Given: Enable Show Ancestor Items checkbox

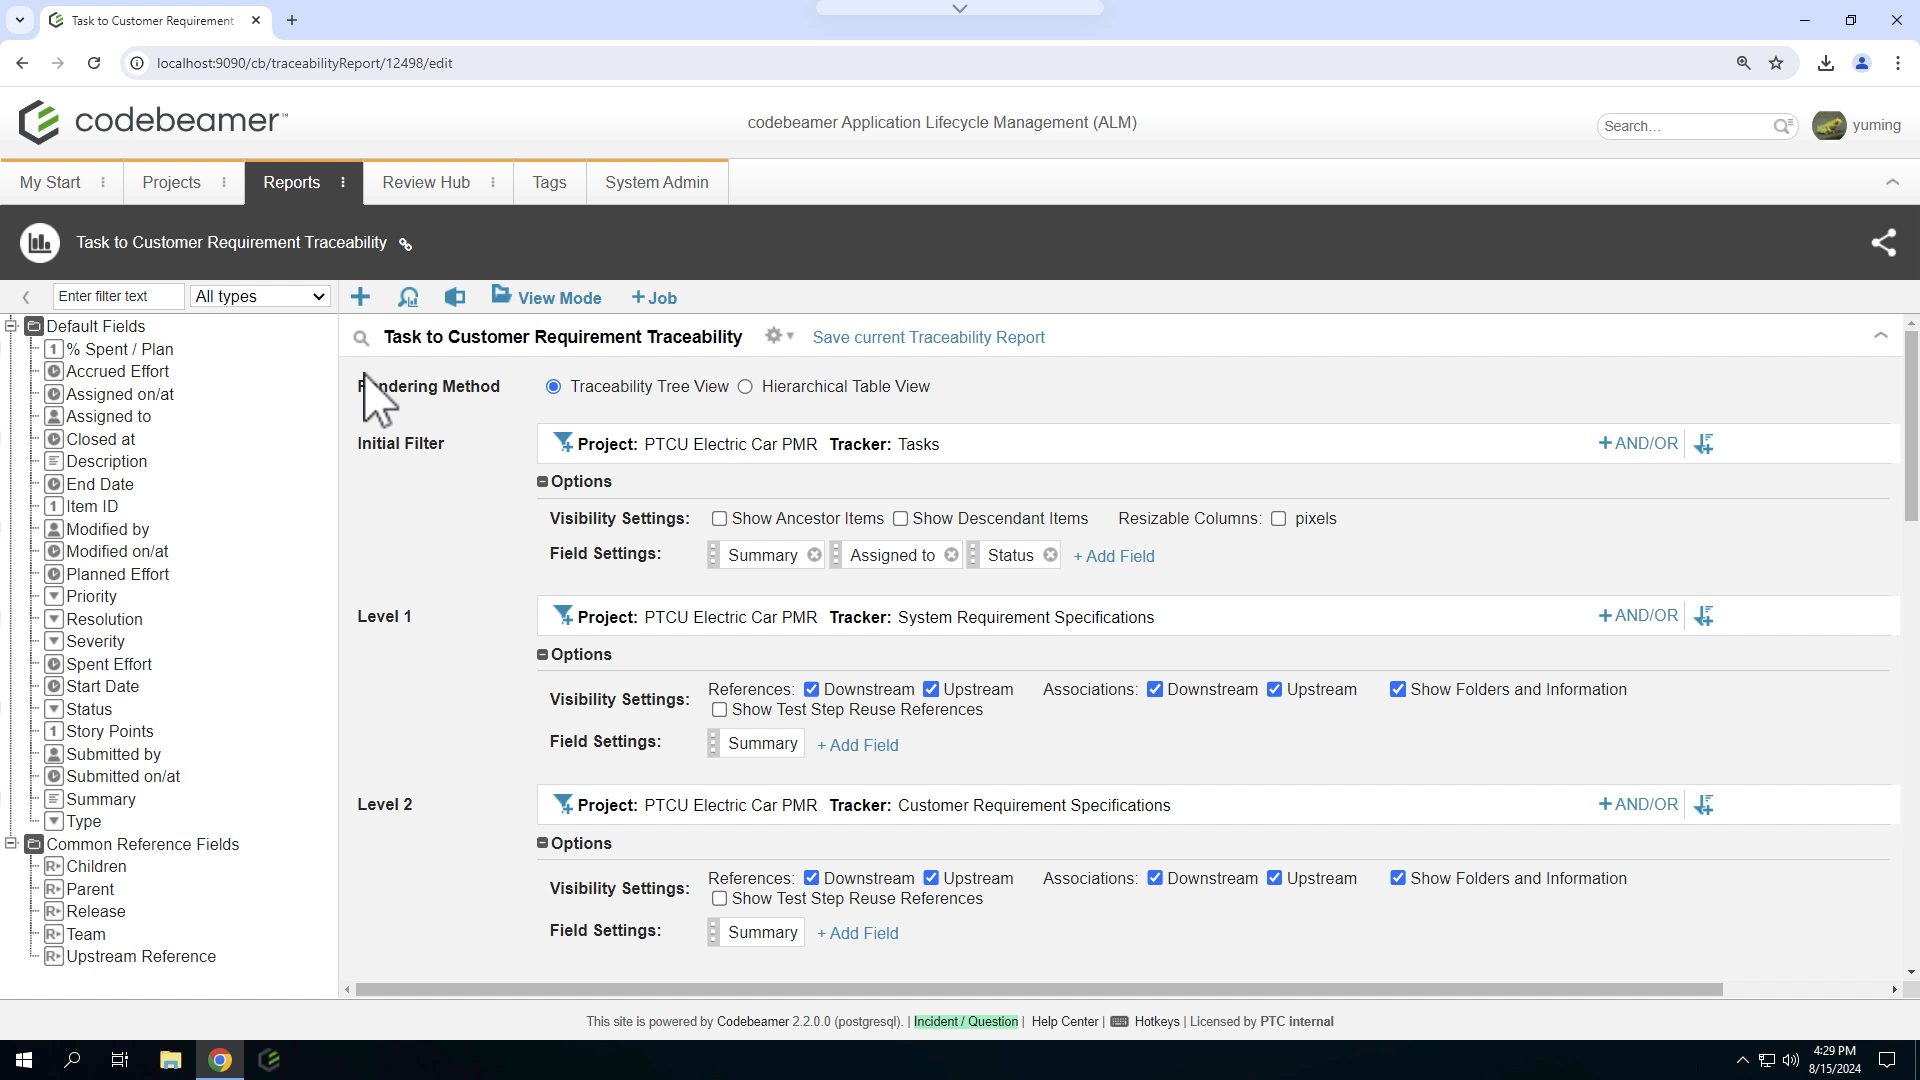Looking at the screenshot, I should [719, 519].
